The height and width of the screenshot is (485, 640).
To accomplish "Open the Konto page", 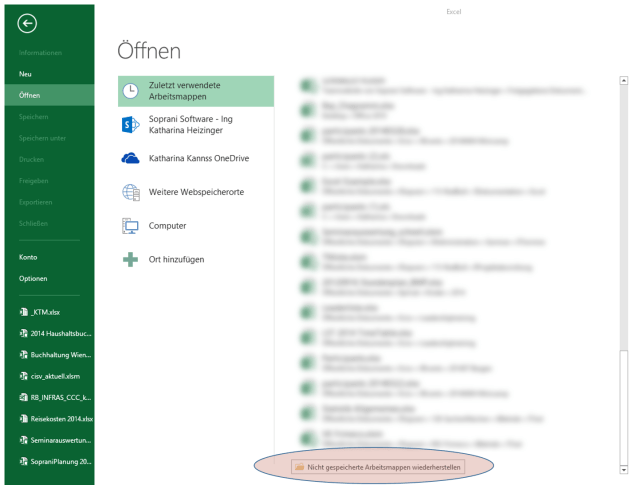I will pos(28,257).
